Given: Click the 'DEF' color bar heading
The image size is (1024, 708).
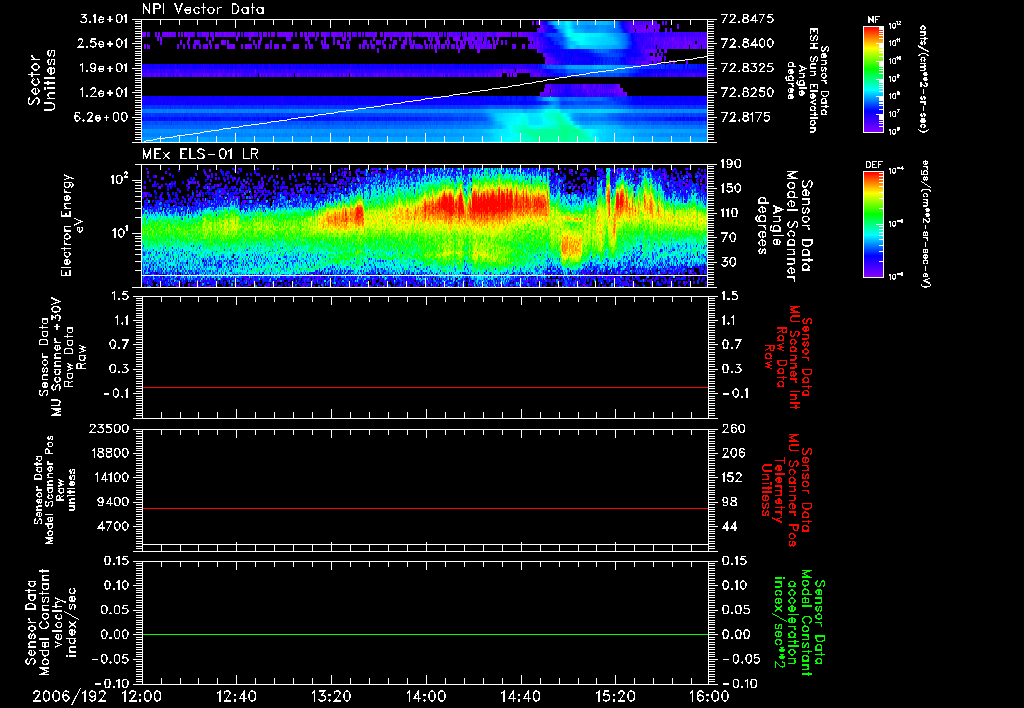Looking at the screenshot, I should click(874, 165).
